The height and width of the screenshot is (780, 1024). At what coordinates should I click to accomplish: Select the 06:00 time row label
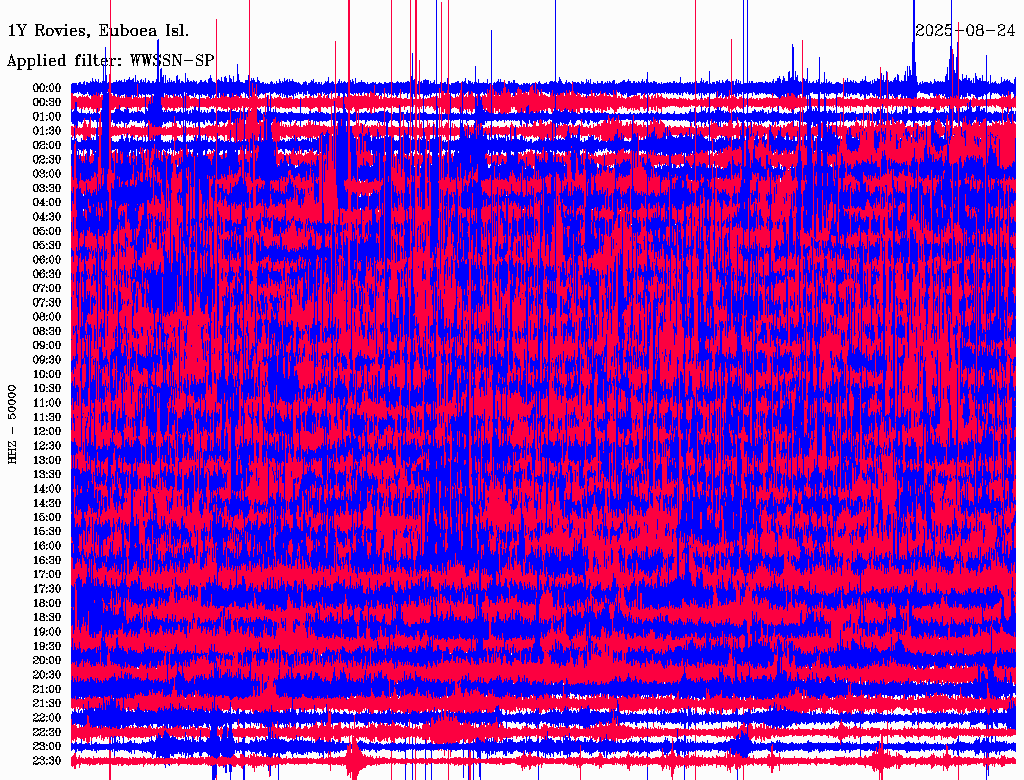point(47,260)
